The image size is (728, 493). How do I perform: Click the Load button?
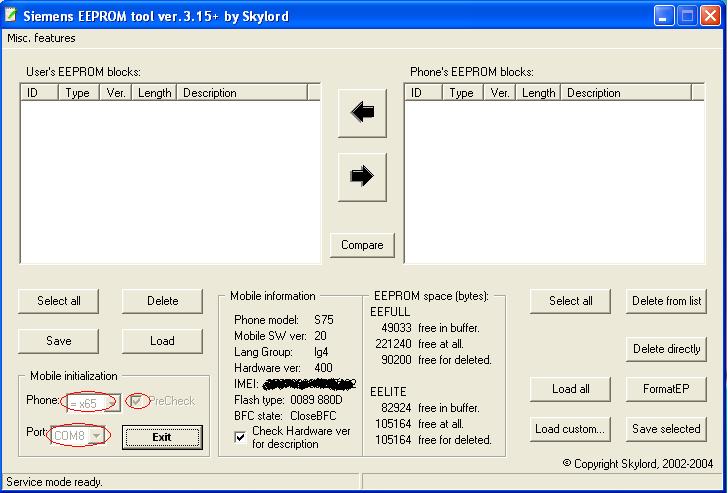(x=162, y=341)
